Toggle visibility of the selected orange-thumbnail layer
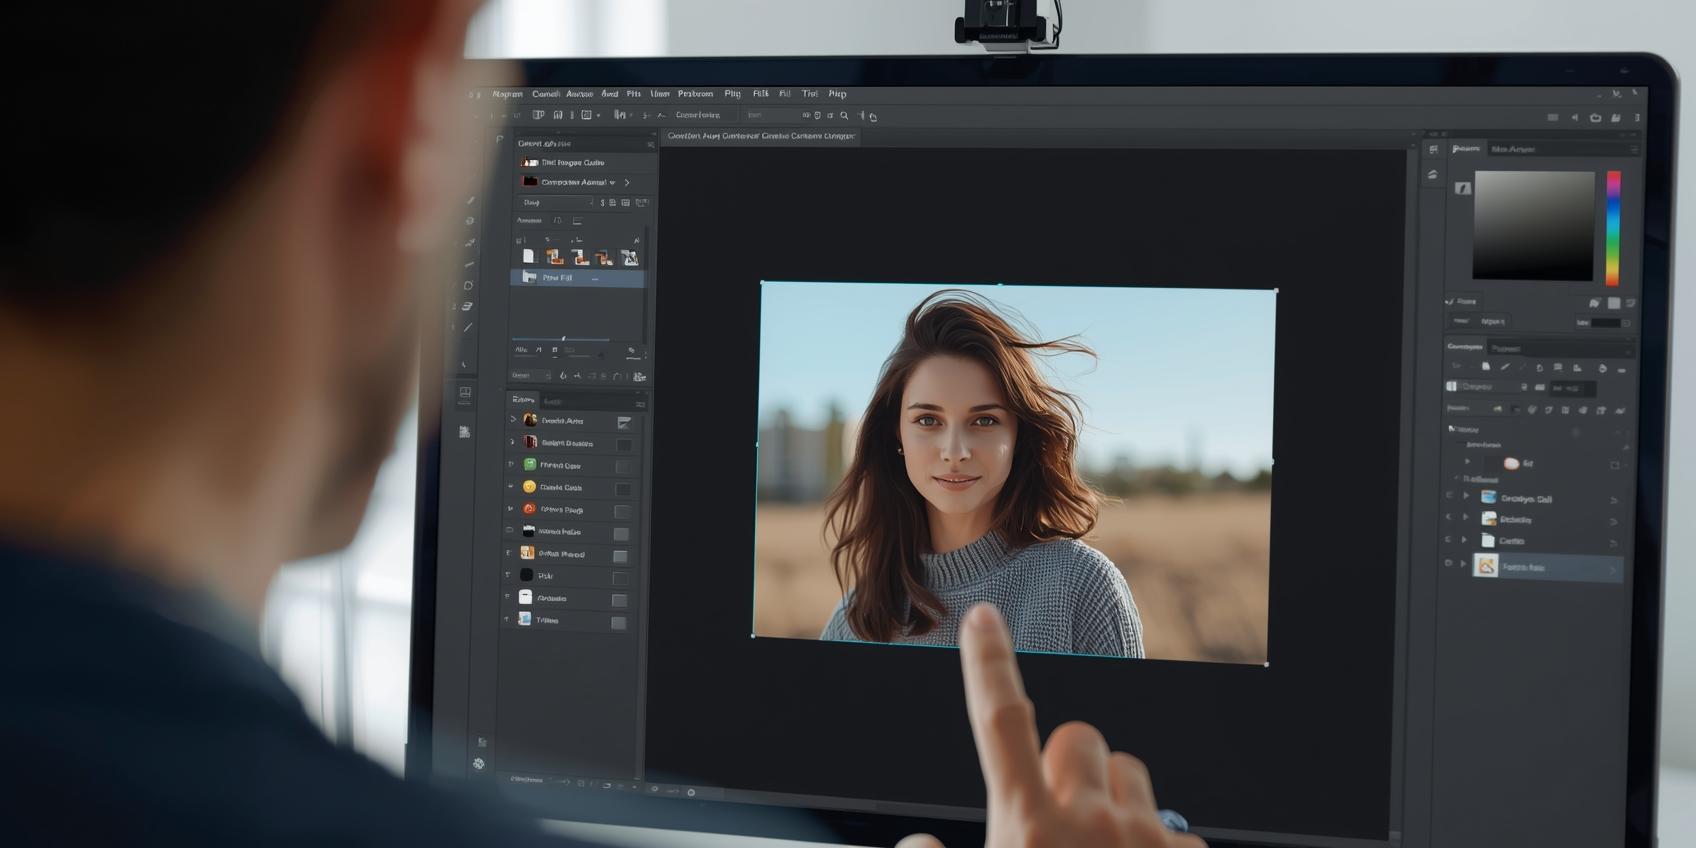The height and width of the screenshot is (848, 1696). (x=1448, y=563)
